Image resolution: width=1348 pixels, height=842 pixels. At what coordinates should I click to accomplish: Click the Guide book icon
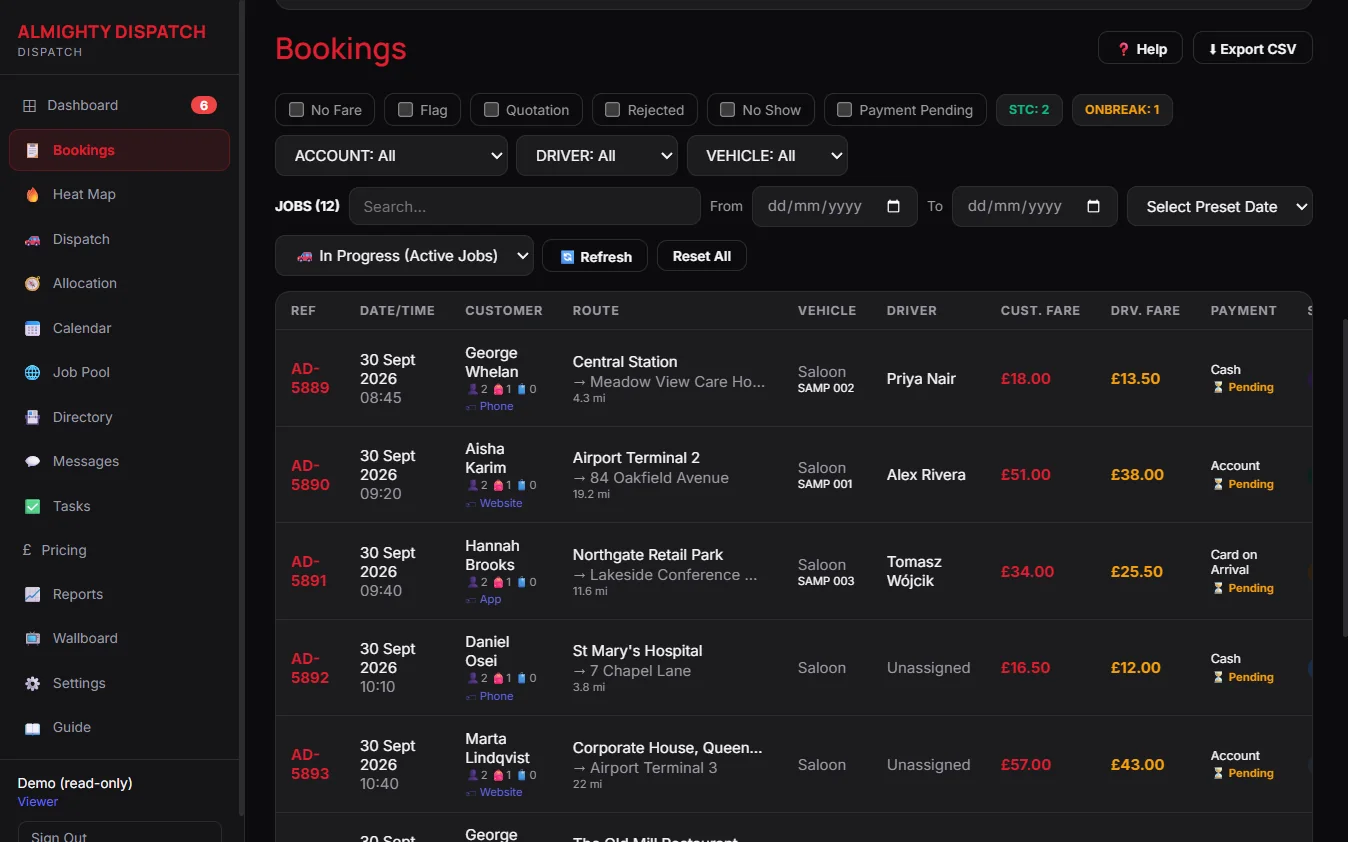pos(33,727)
